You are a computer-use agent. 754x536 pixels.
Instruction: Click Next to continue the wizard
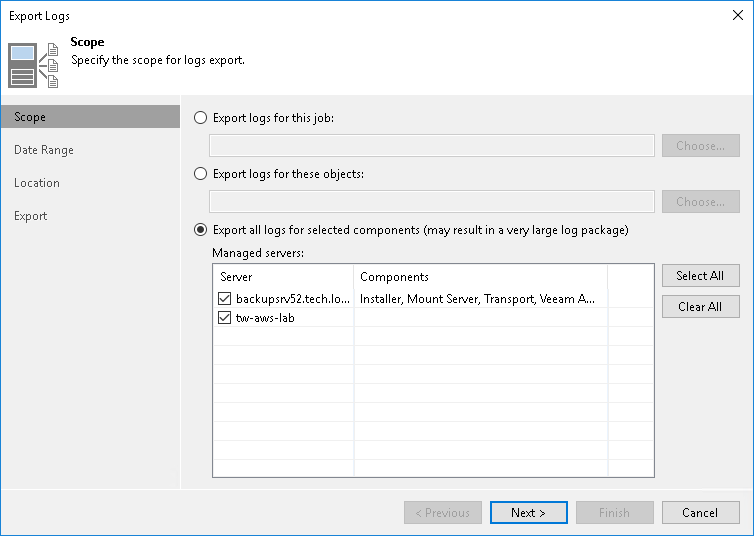528,513
